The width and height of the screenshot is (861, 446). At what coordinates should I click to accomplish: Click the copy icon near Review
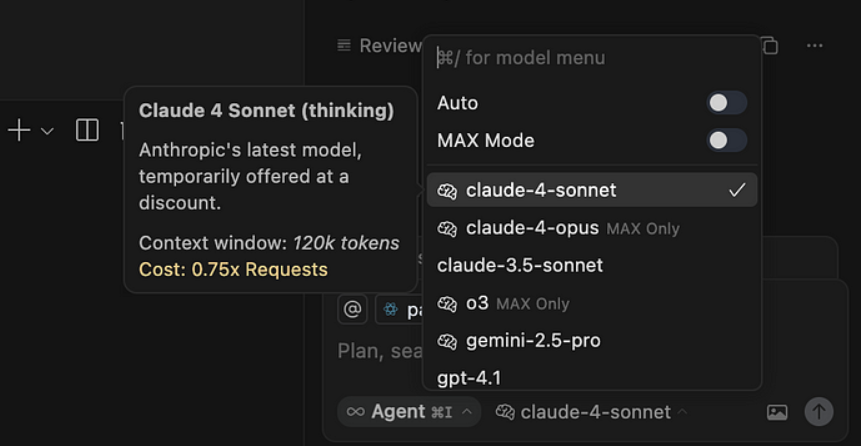coord(769,46)
